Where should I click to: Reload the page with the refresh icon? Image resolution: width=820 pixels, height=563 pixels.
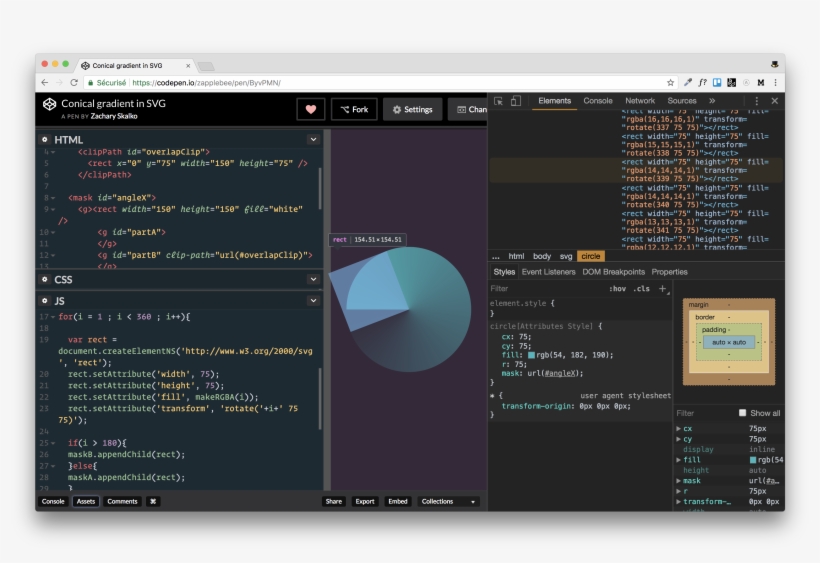74,83
